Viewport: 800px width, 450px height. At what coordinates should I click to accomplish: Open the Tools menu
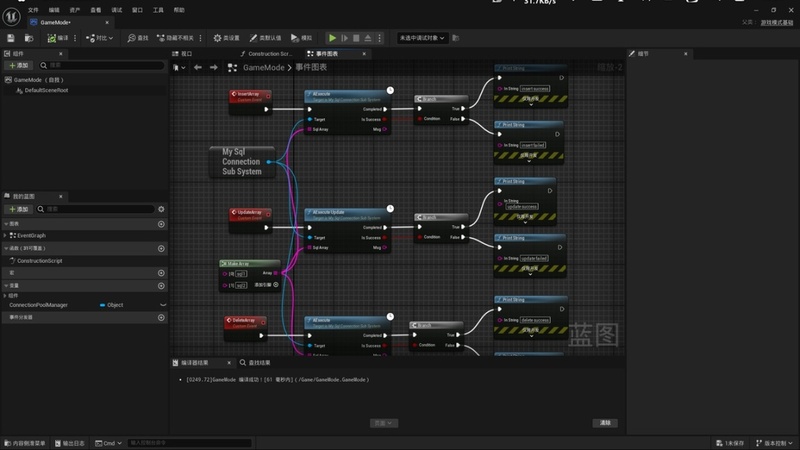tap(158, 10)
